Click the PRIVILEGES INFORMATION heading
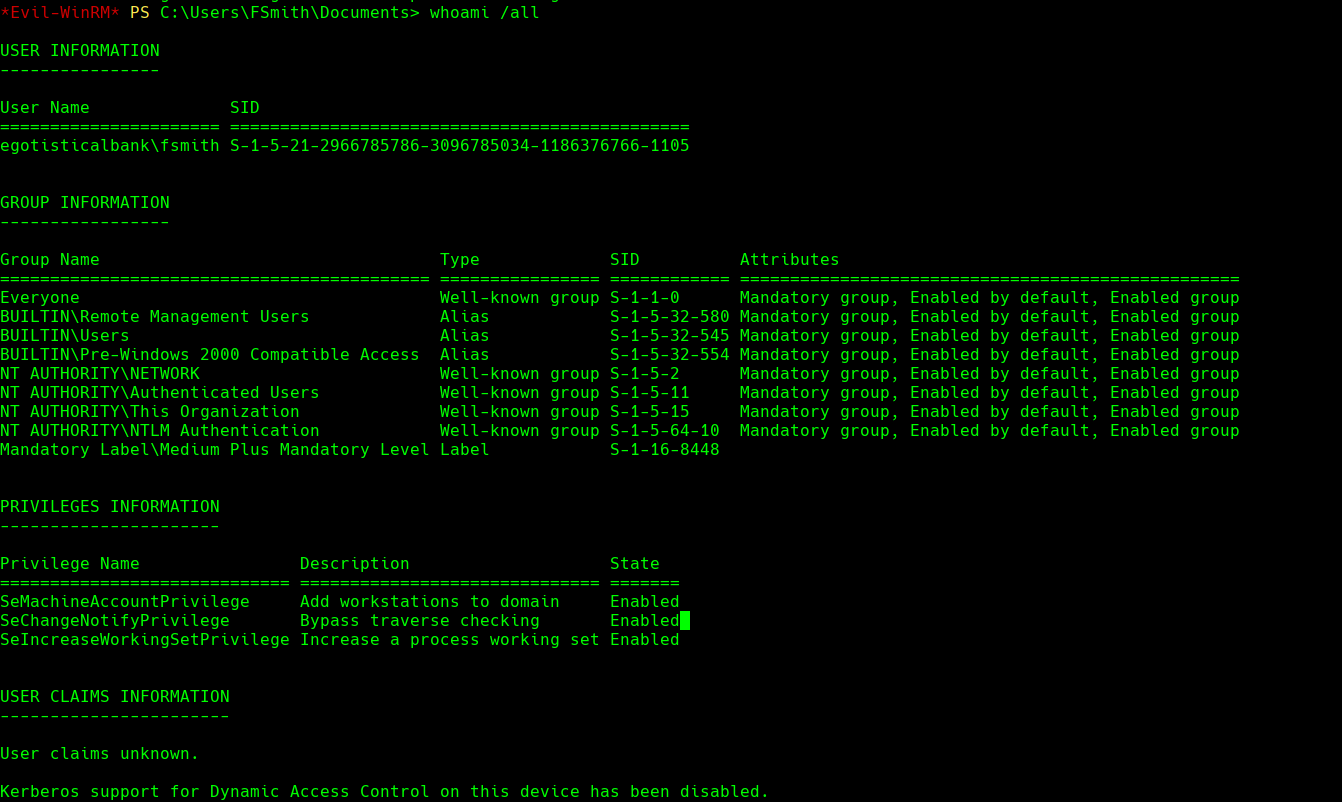This screenshot has height=802, width=1342. [110, 506]
